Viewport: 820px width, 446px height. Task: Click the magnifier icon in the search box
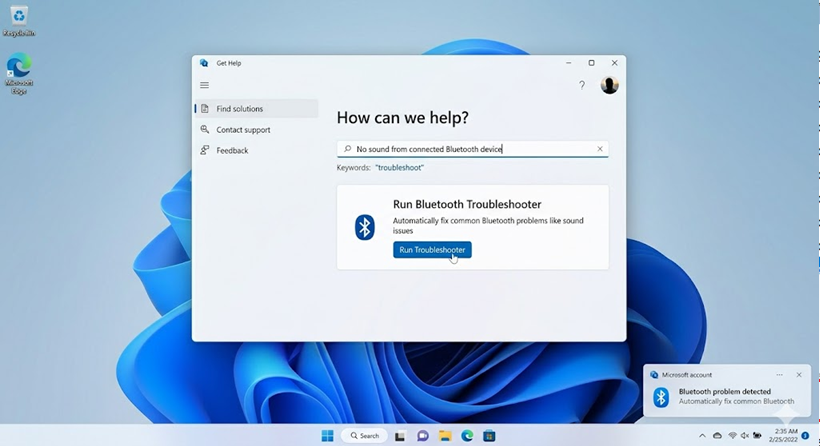point(347,149)
